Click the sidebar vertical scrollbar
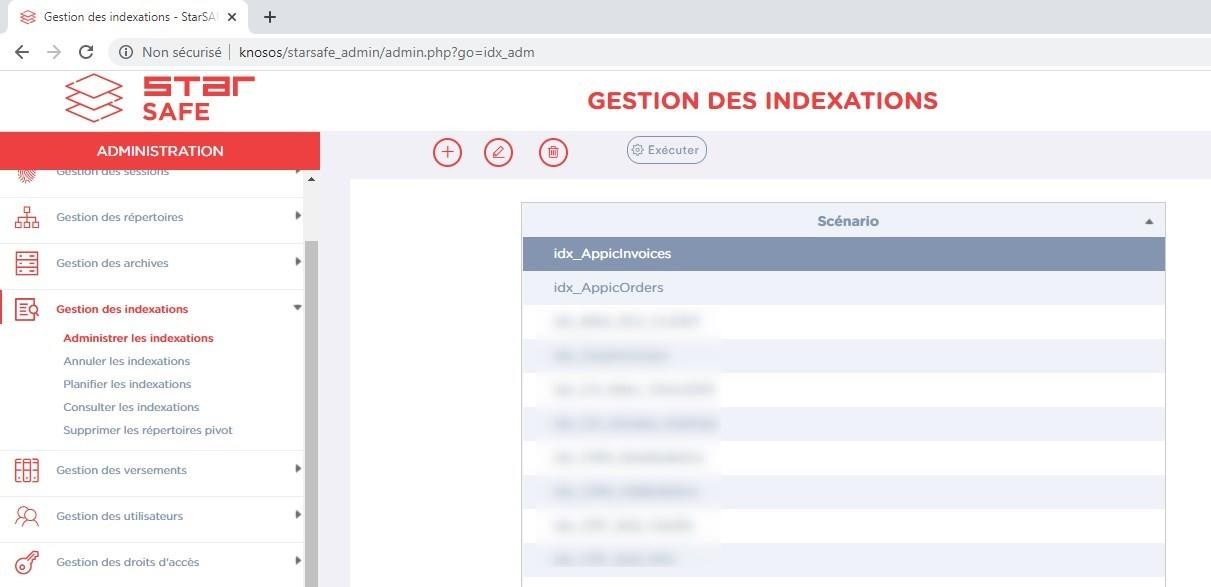1211x587 pixels. [311, 400]
